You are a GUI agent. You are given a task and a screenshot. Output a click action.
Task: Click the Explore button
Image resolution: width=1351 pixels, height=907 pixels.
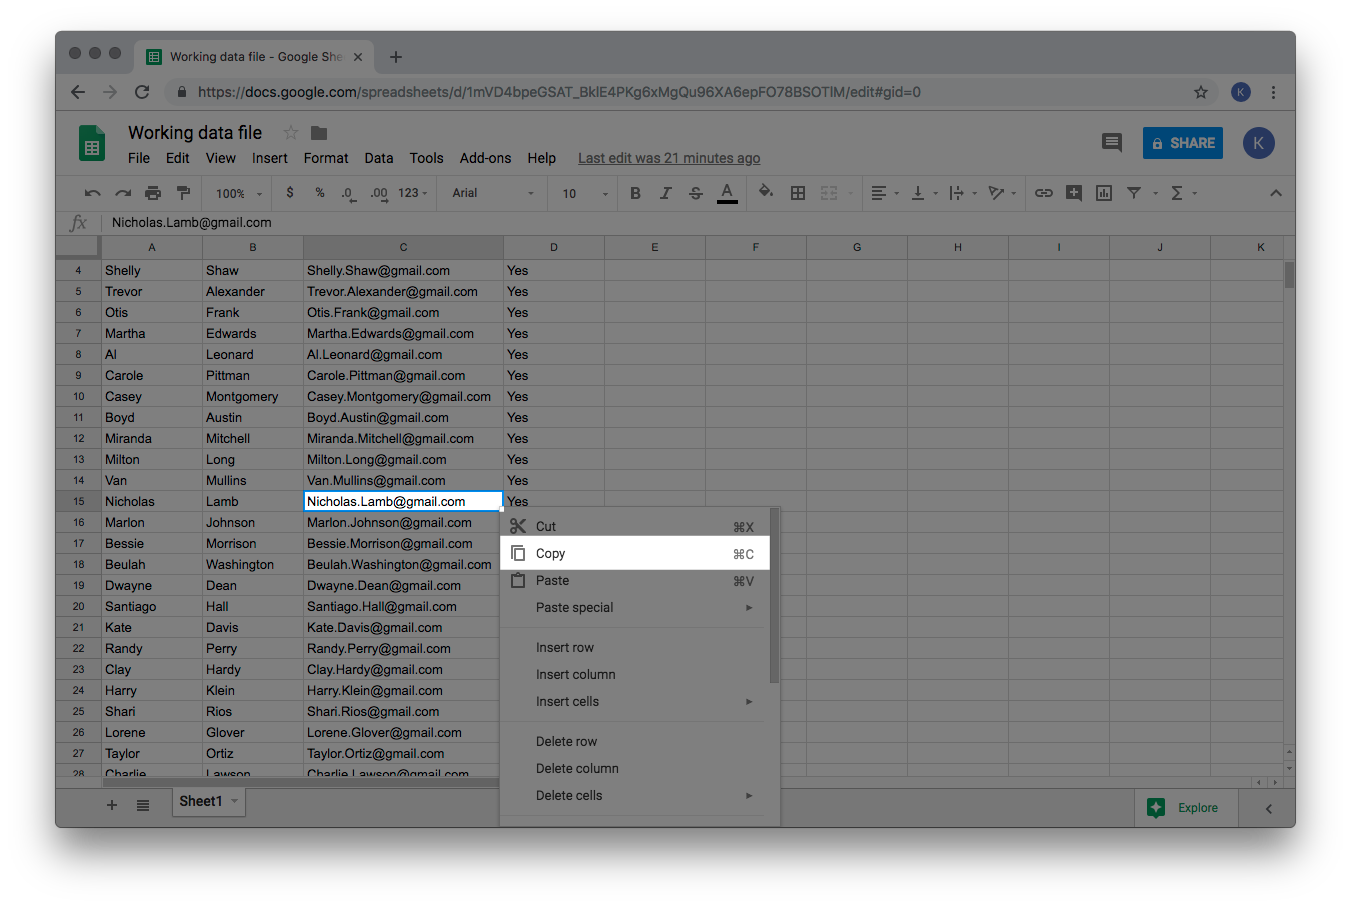[x=1186, y=808]
